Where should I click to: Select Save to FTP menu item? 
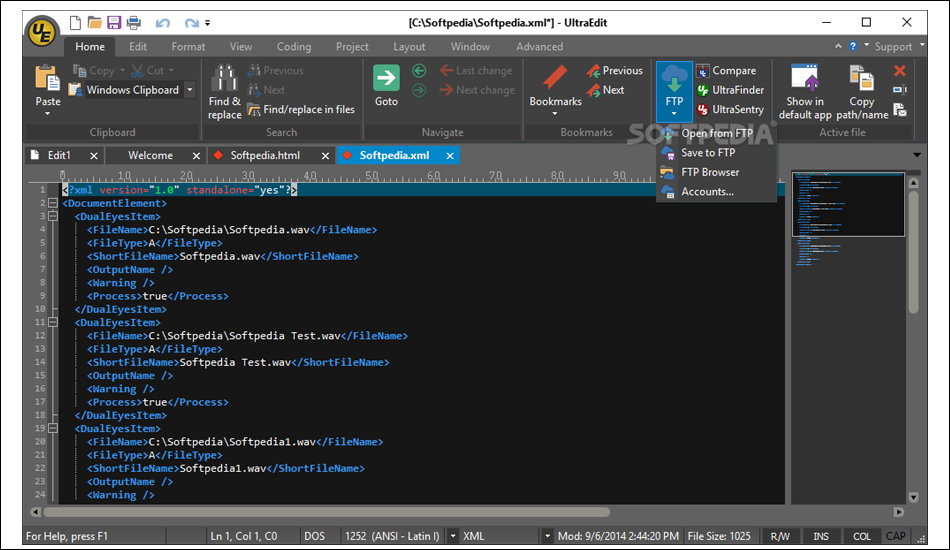pyautogui.click(x=717, y=153)
